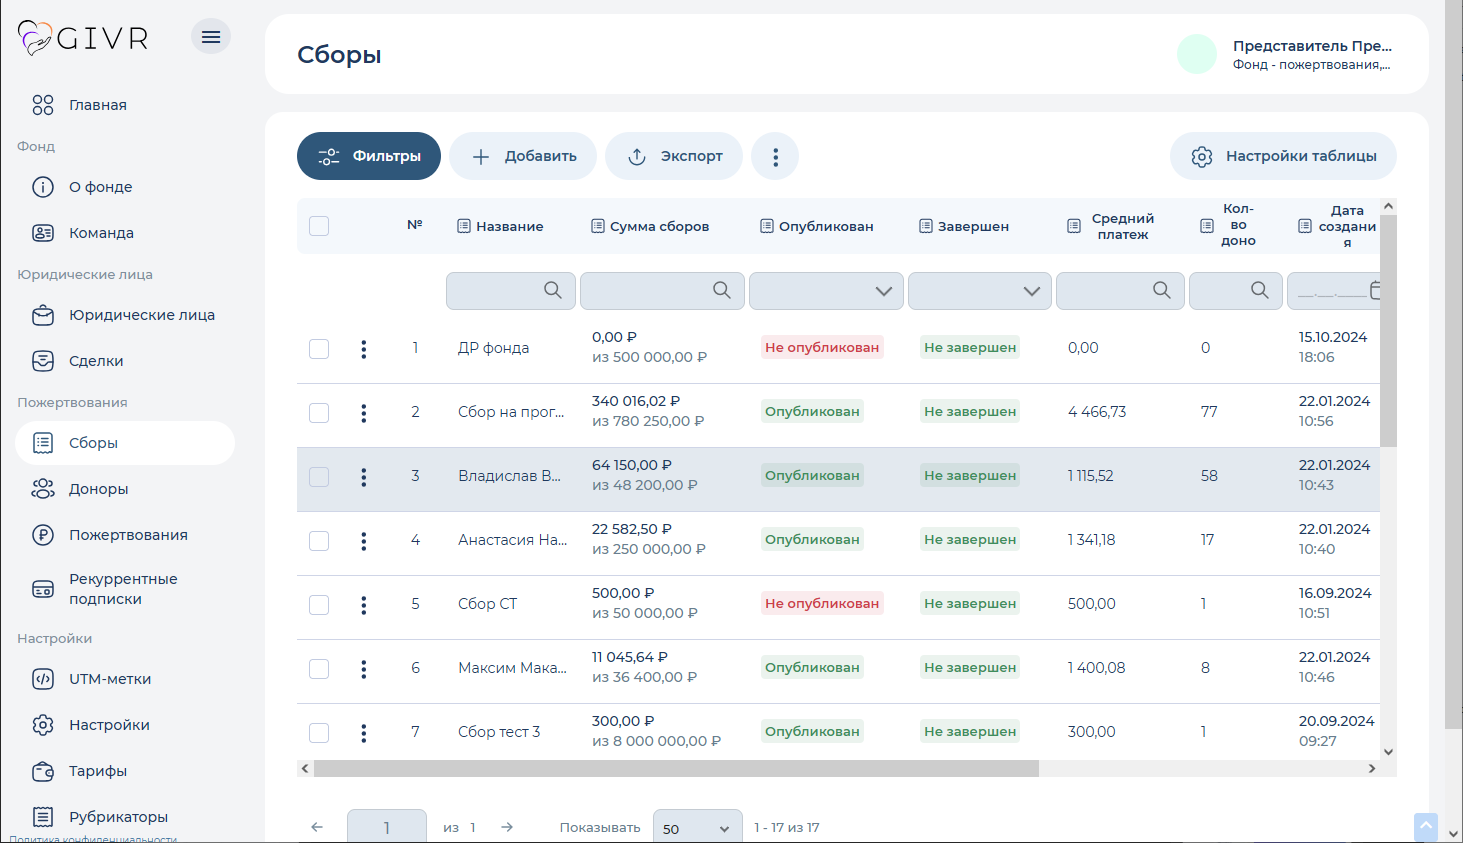Open the Представитель profile menu
The width and height of the screenshot is (1463, 843).
[1311, 54]
